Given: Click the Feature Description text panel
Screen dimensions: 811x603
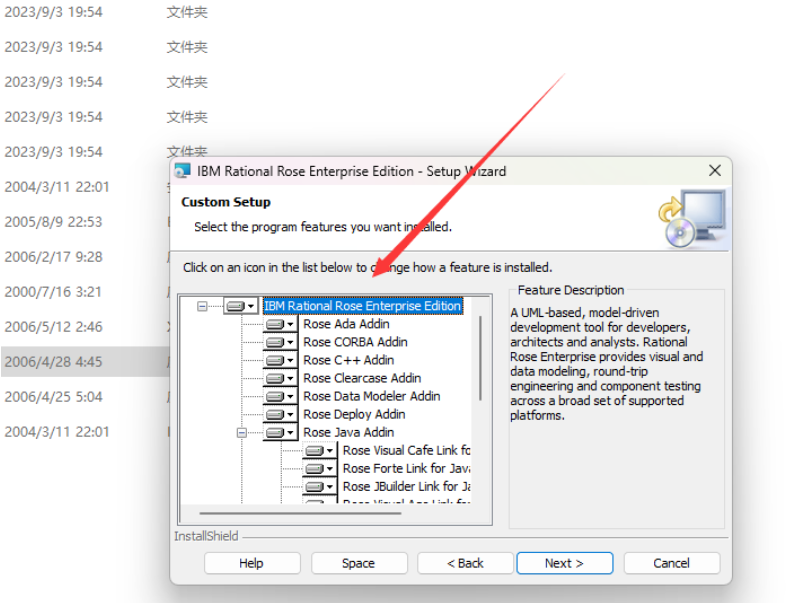Looking at the screenshot, I should [x=606, y=364].
